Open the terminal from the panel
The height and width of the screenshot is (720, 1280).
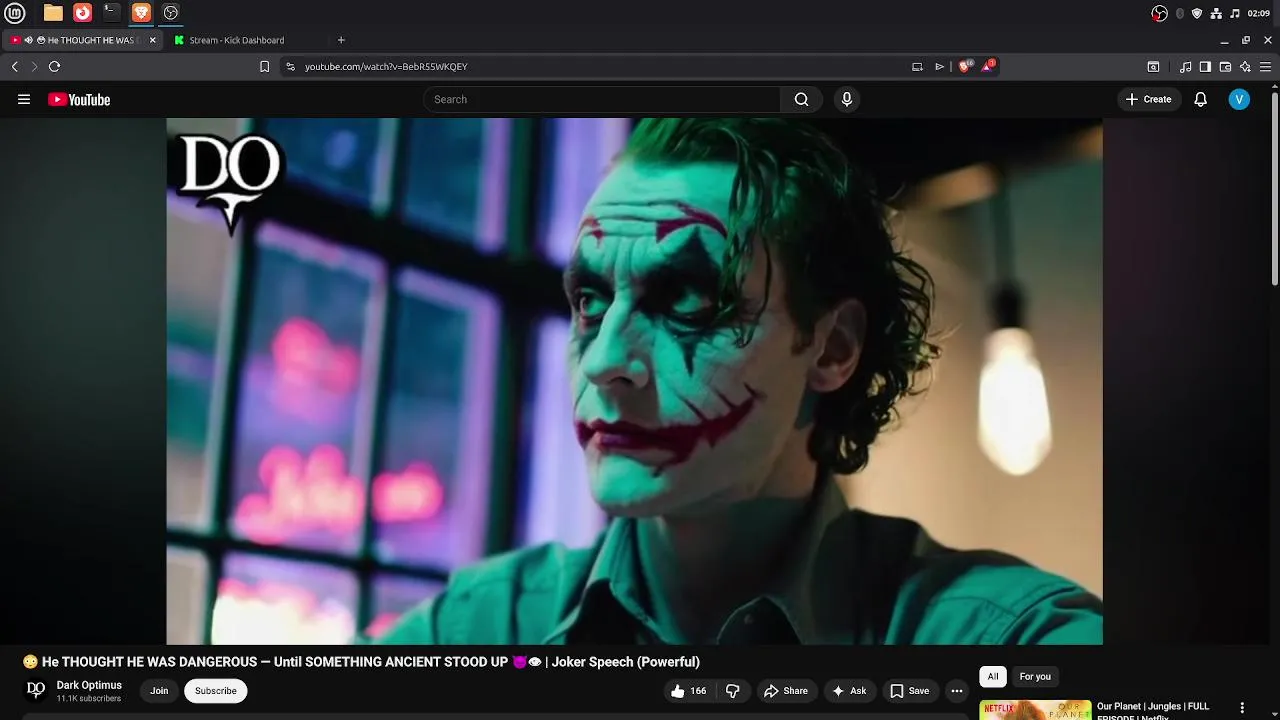click(x=112, y=13)
